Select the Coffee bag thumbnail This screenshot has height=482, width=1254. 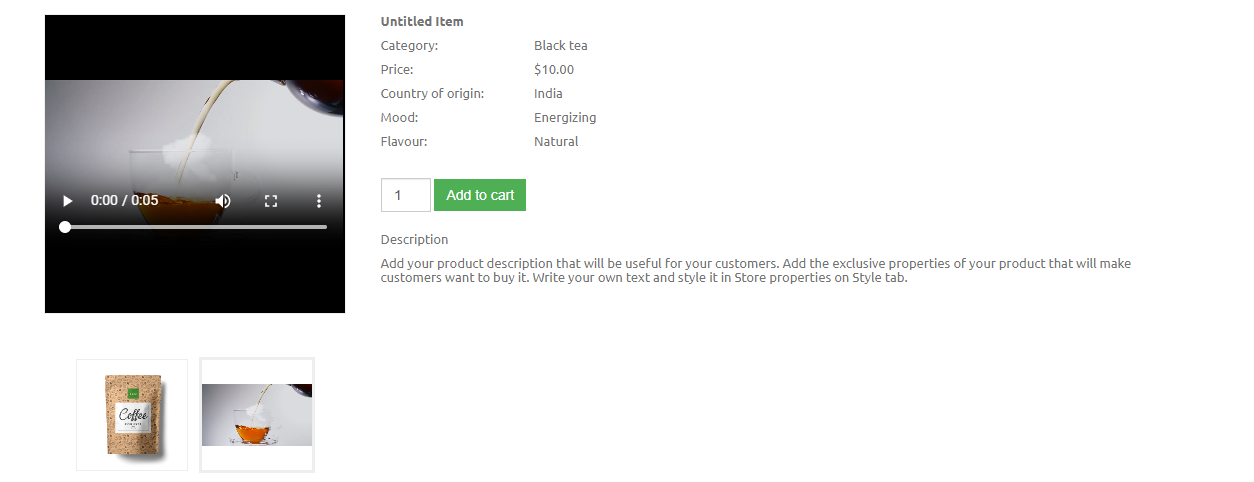[x=132, y=415]
